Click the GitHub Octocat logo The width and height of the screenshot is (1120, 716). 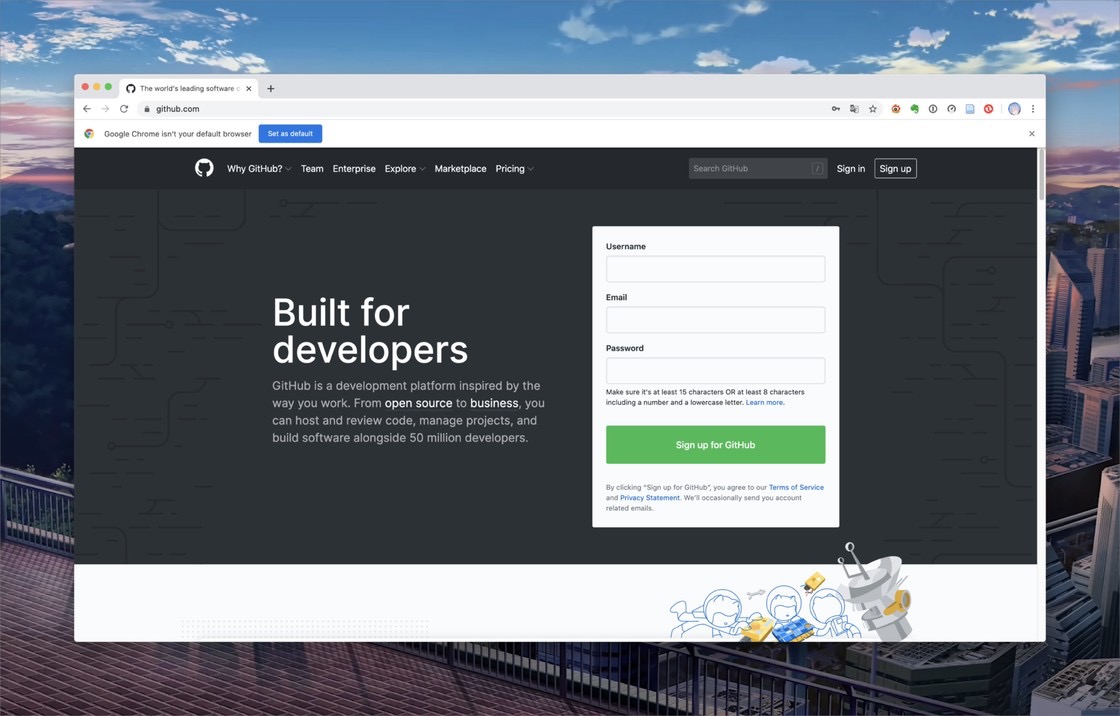204,168
